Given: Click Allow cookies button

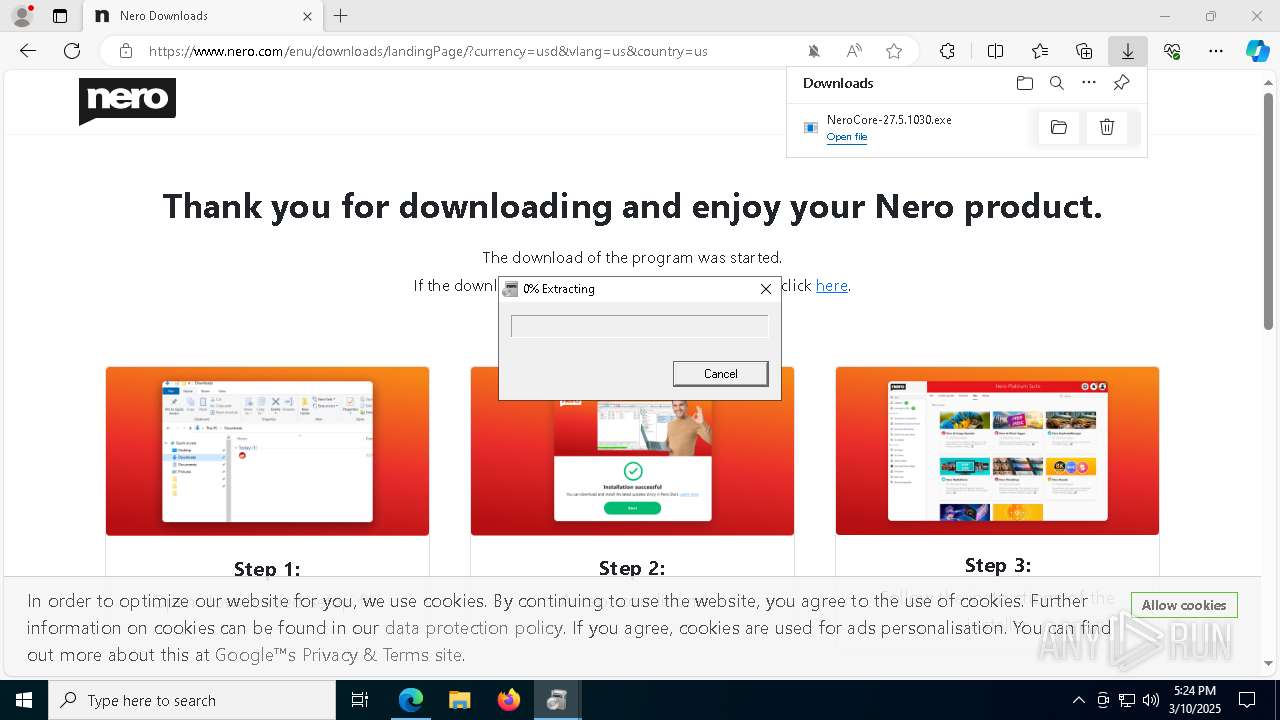Looking at the screenshot, I should click(x=1184, y=605).
